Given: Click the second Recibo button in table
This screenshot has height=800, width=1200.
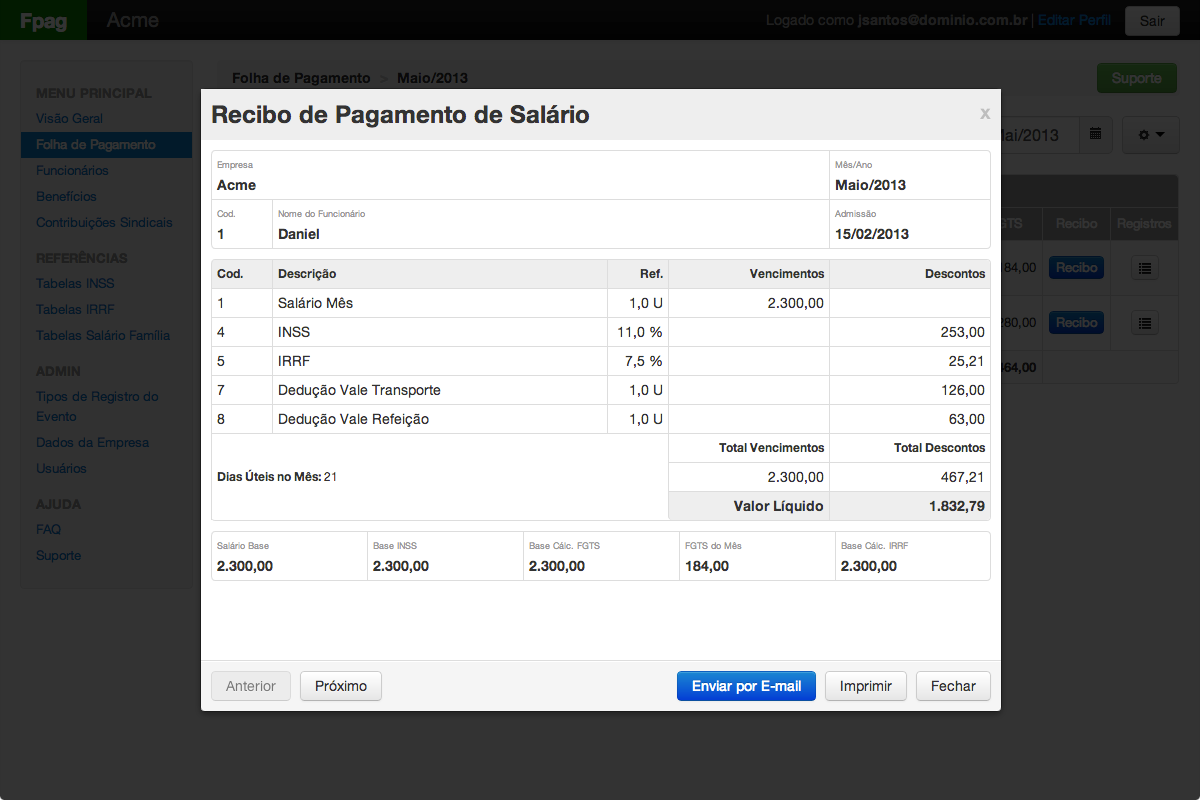Looking at the screenshot, I should pos(1076,322).
